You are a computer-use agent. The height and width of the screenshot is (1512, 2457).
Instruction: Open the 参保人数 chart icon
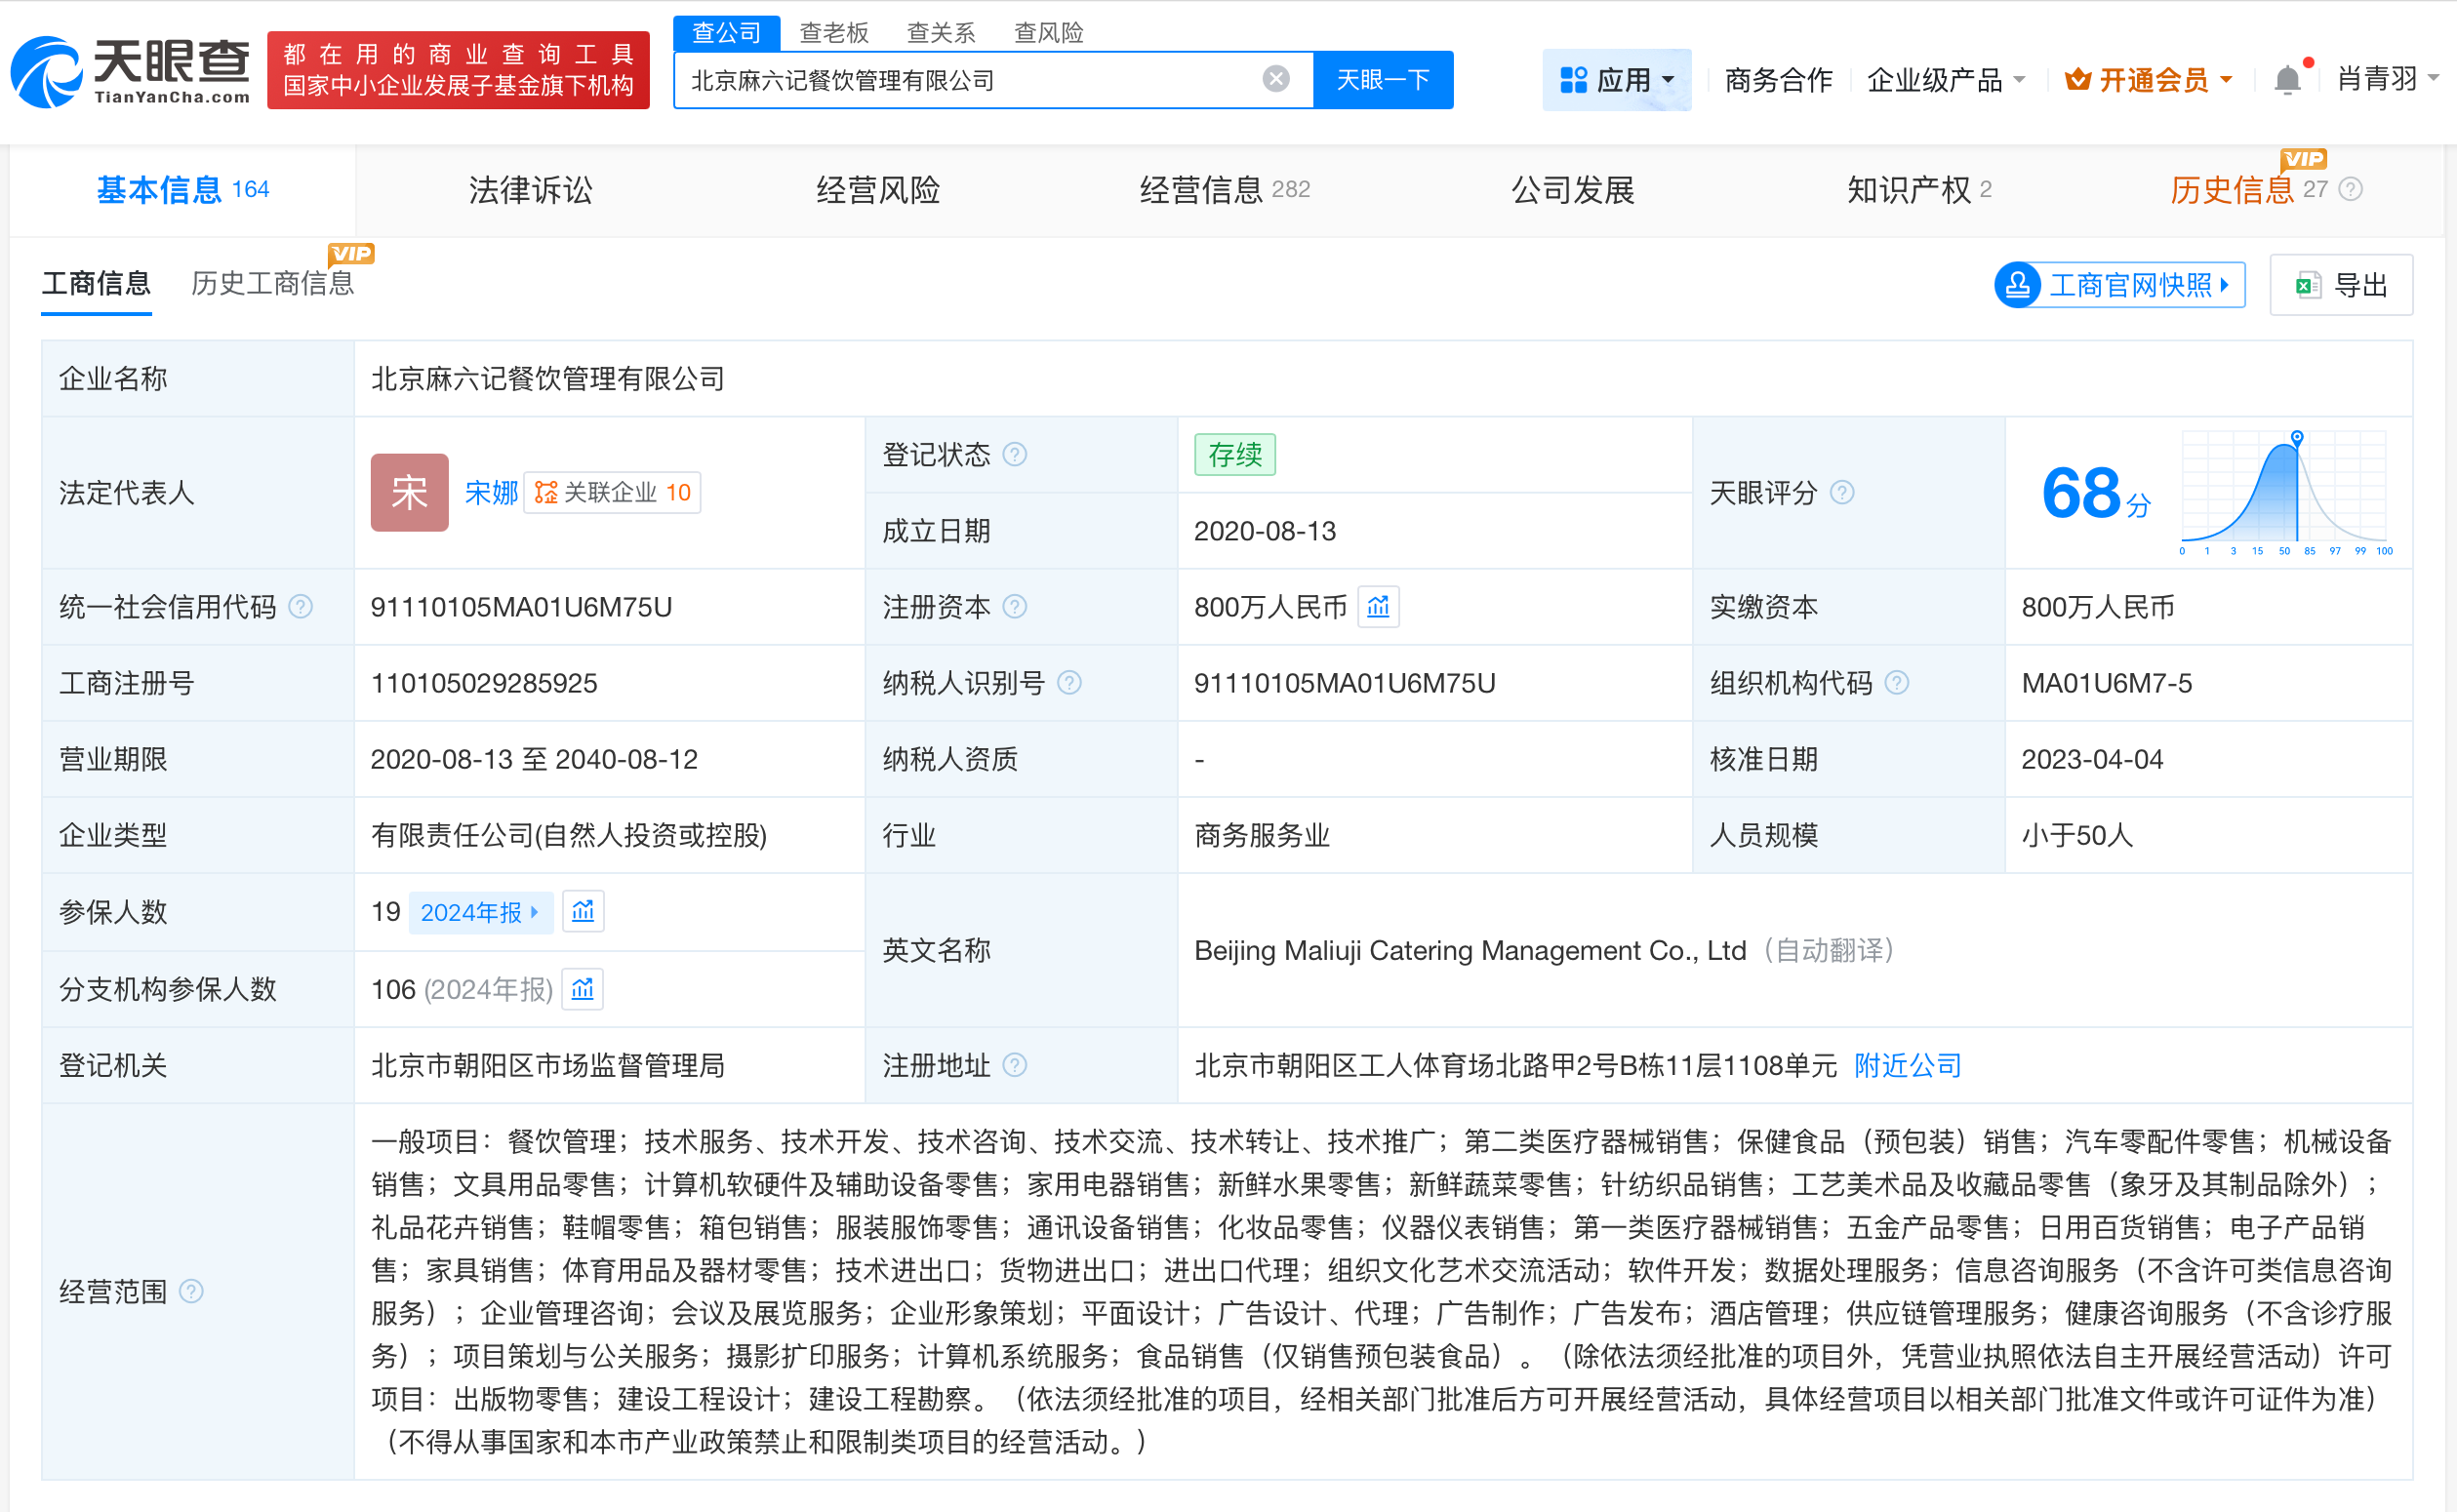(x=583, y=911)
